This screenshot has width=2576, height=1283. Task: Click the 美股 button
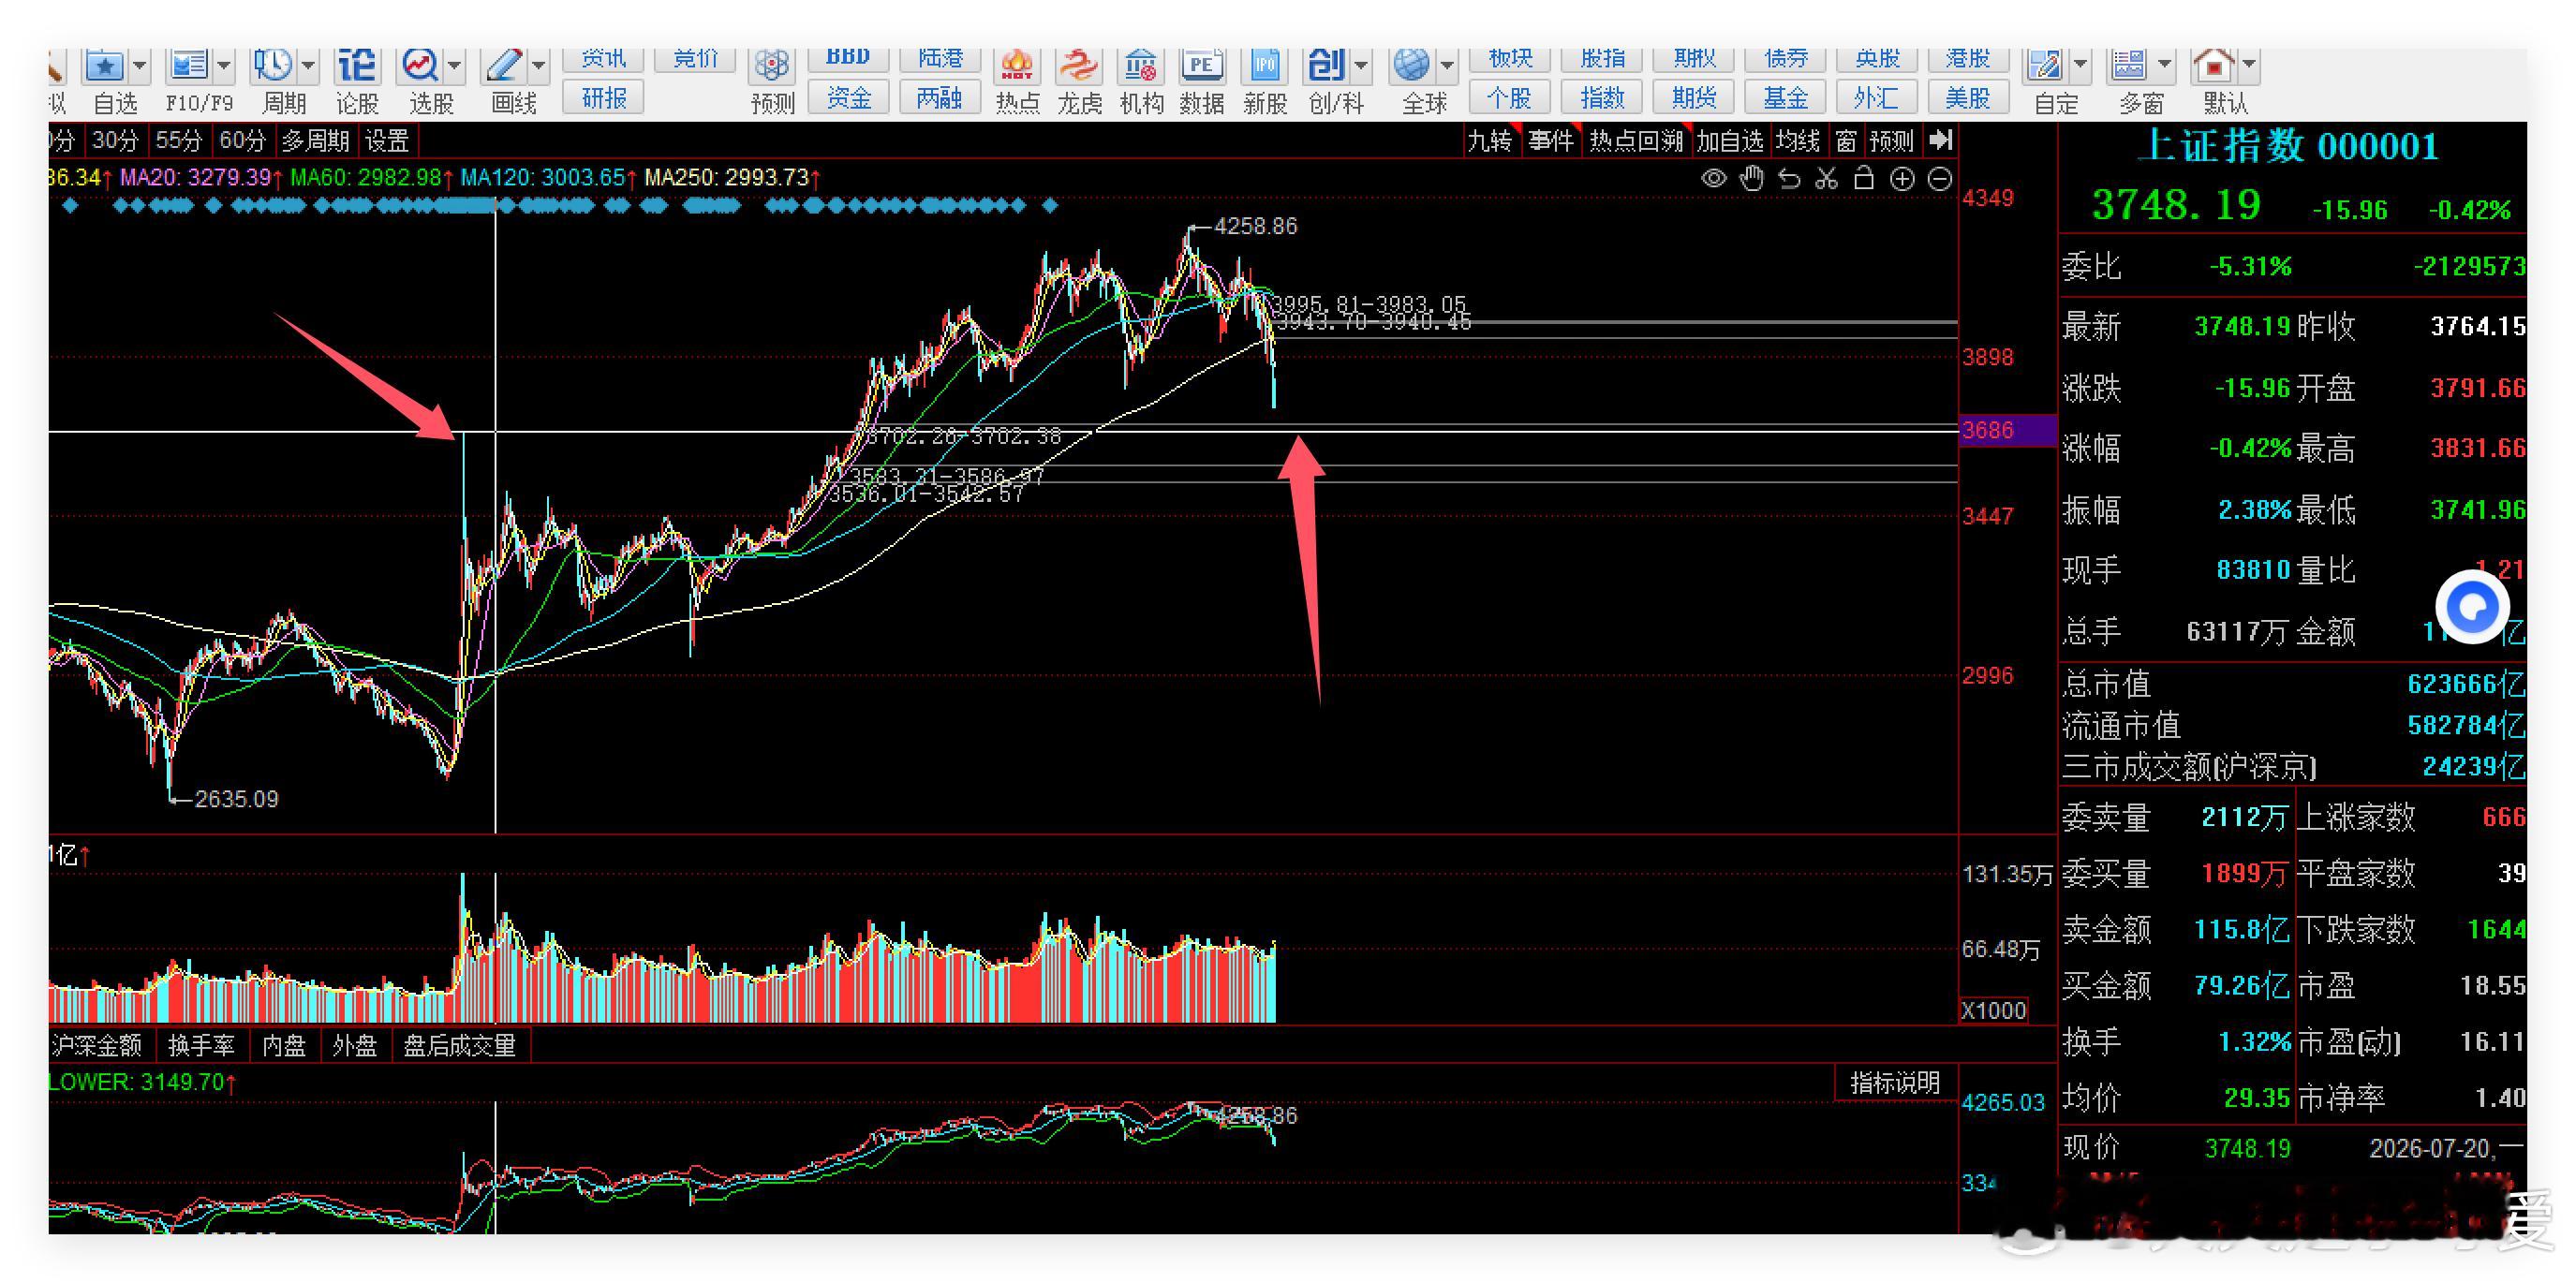tap(1969, 98)
